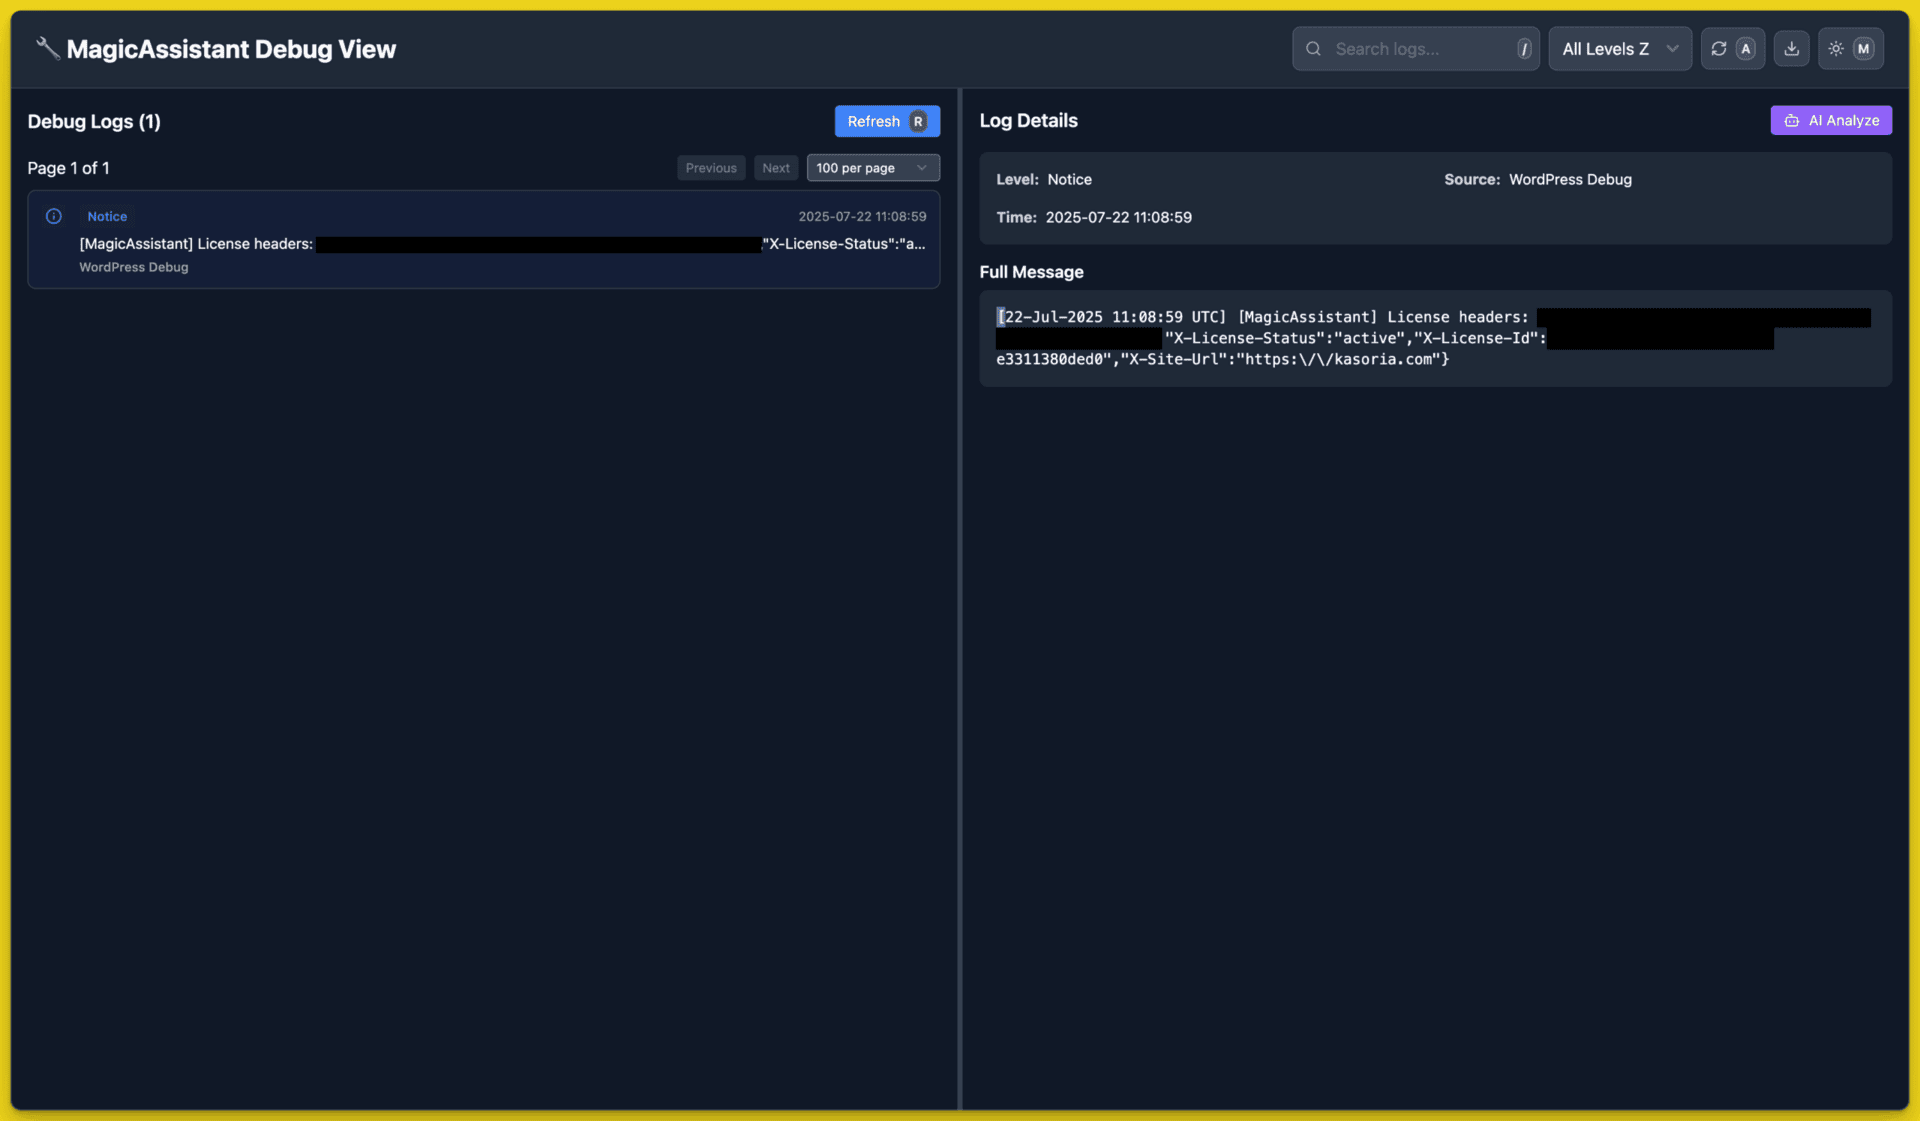Click the auto-refresh arrows icon in header
This screenshot has width=1920, height=1121.
pyautogui.click(x=1718, y=49)
